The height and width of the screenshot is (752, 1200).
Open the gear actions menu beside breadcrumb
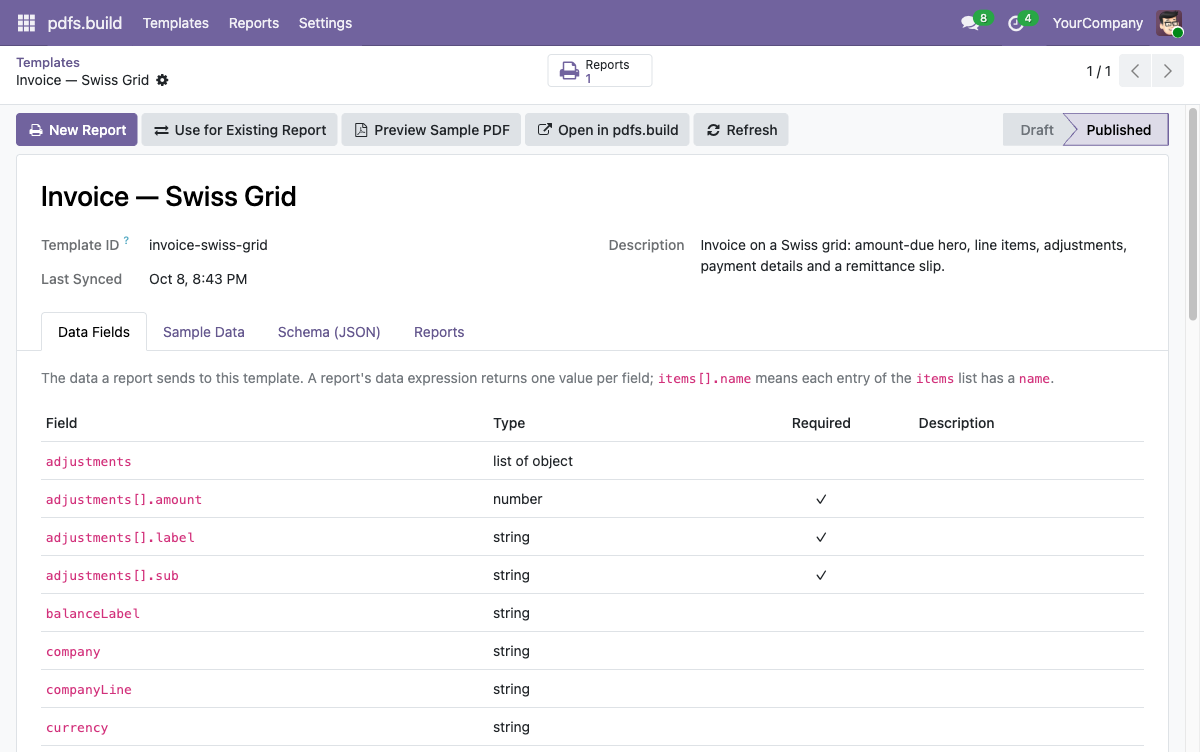162,80
